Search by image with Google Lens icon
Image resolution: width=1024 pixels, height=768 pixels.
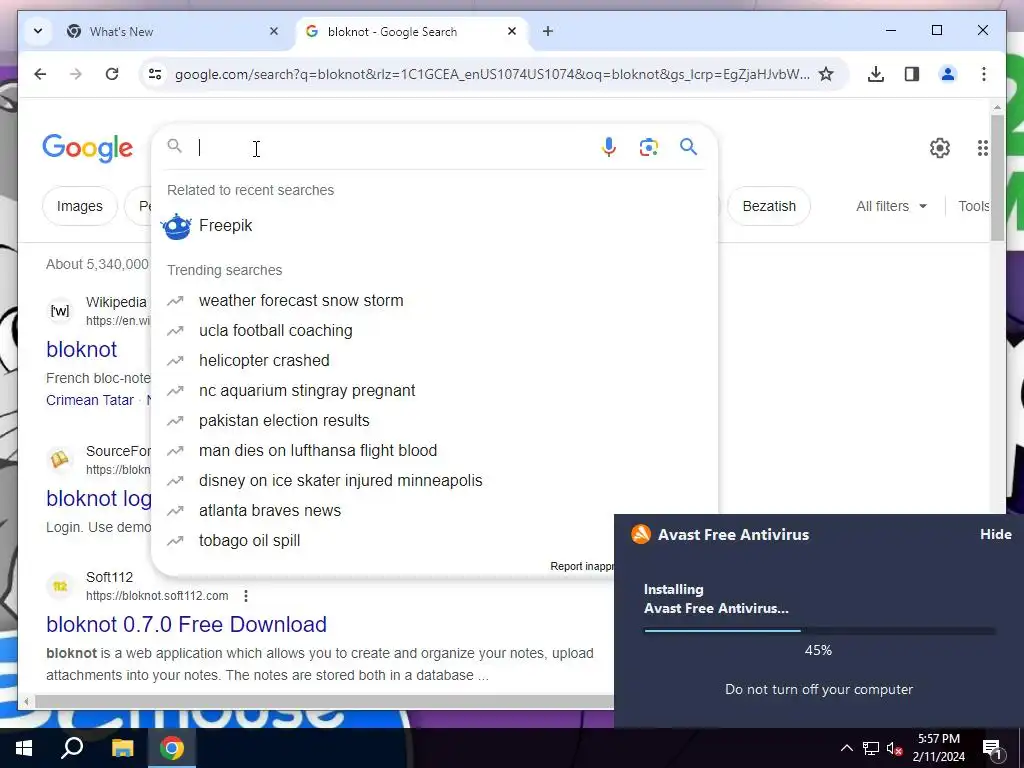[648, 148]
